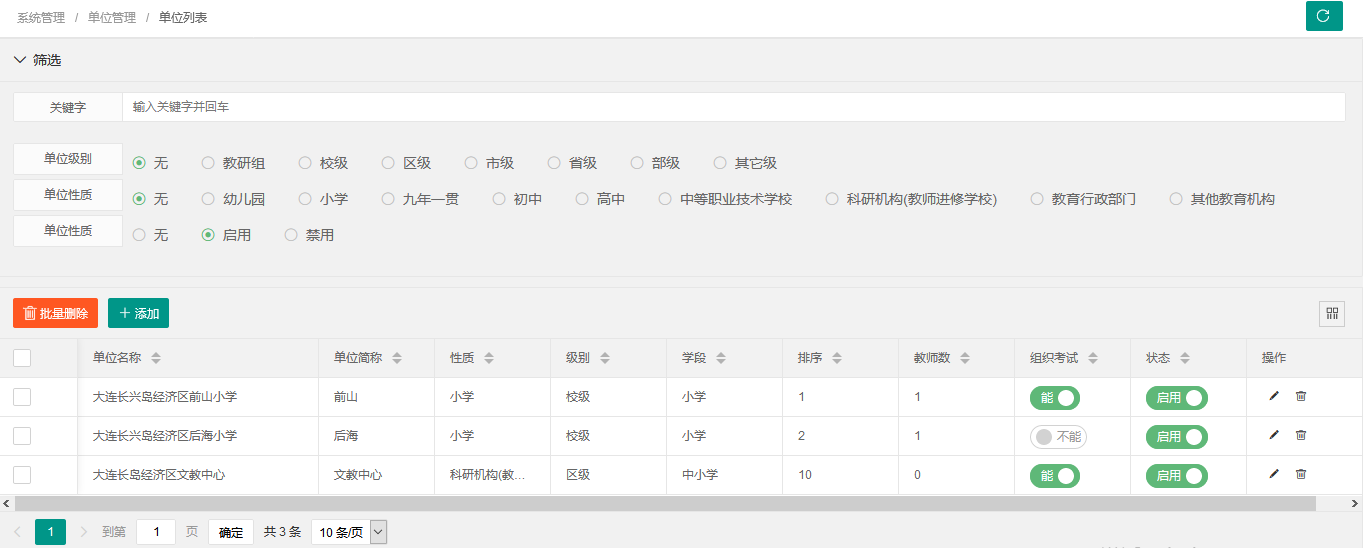1363x548 pixels.
Task: Sort by 学段 column arrows
Action: point(721,358)
